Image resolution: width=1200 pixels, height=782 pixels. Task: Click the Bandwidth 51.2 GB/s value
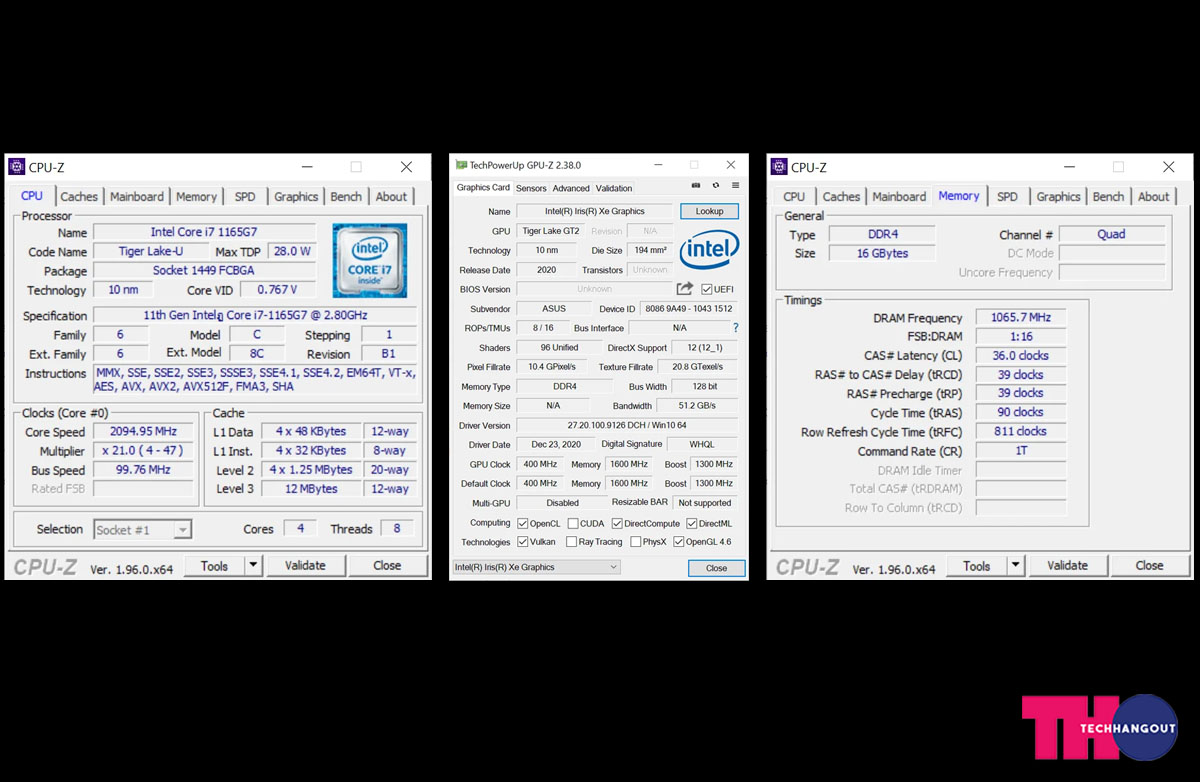pos(697,406)
